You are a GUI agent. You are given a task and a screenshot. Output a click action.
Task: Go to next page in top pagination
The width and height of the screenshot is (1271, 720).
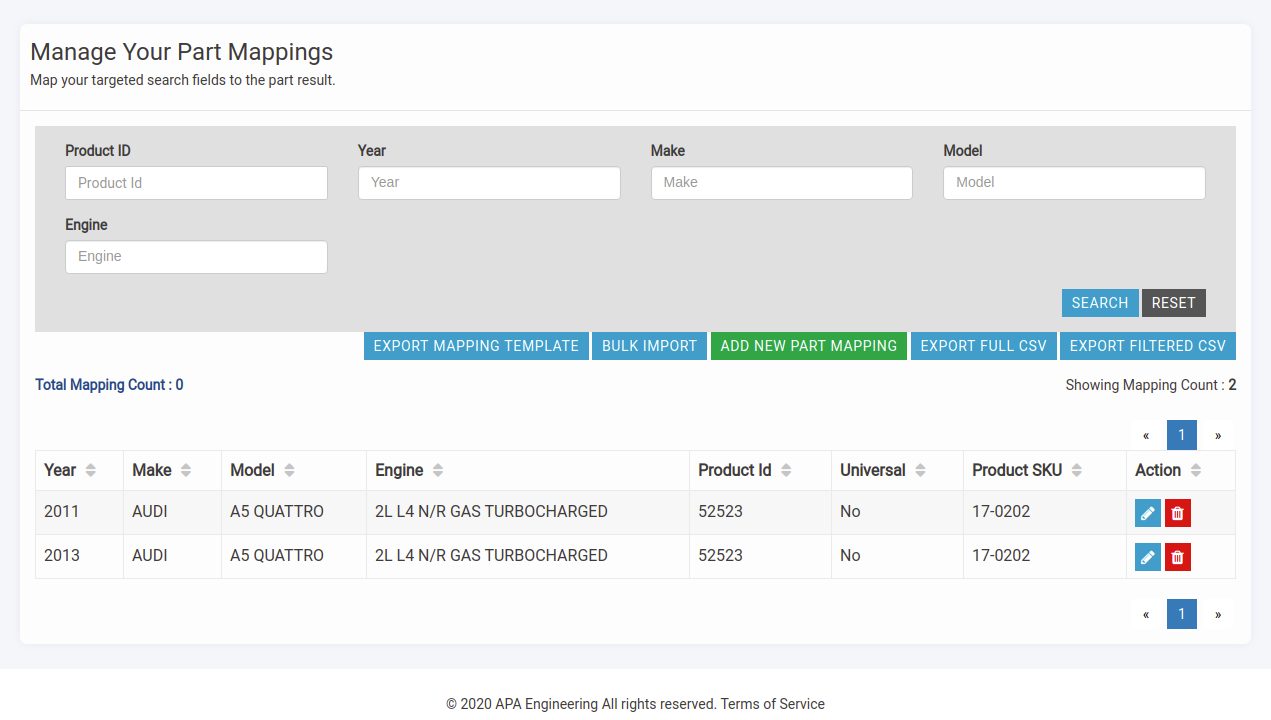click(1218, 435)
